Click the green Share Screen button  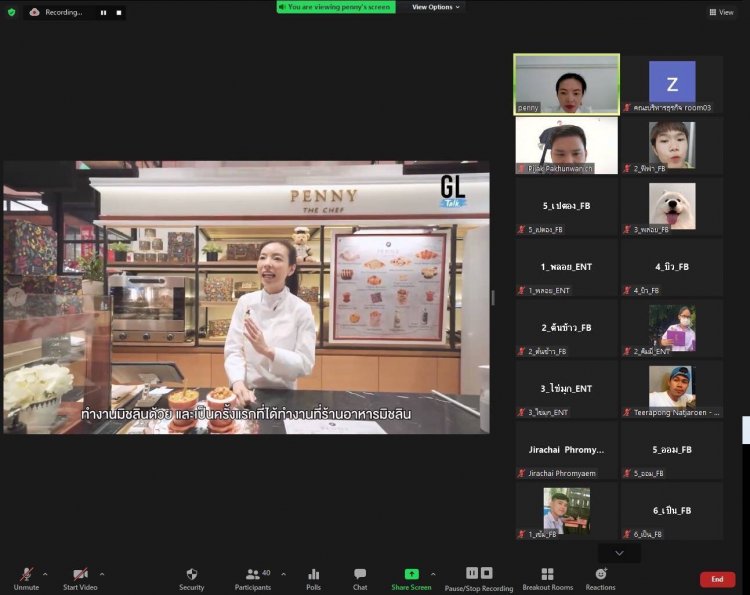tap(411, 578)
